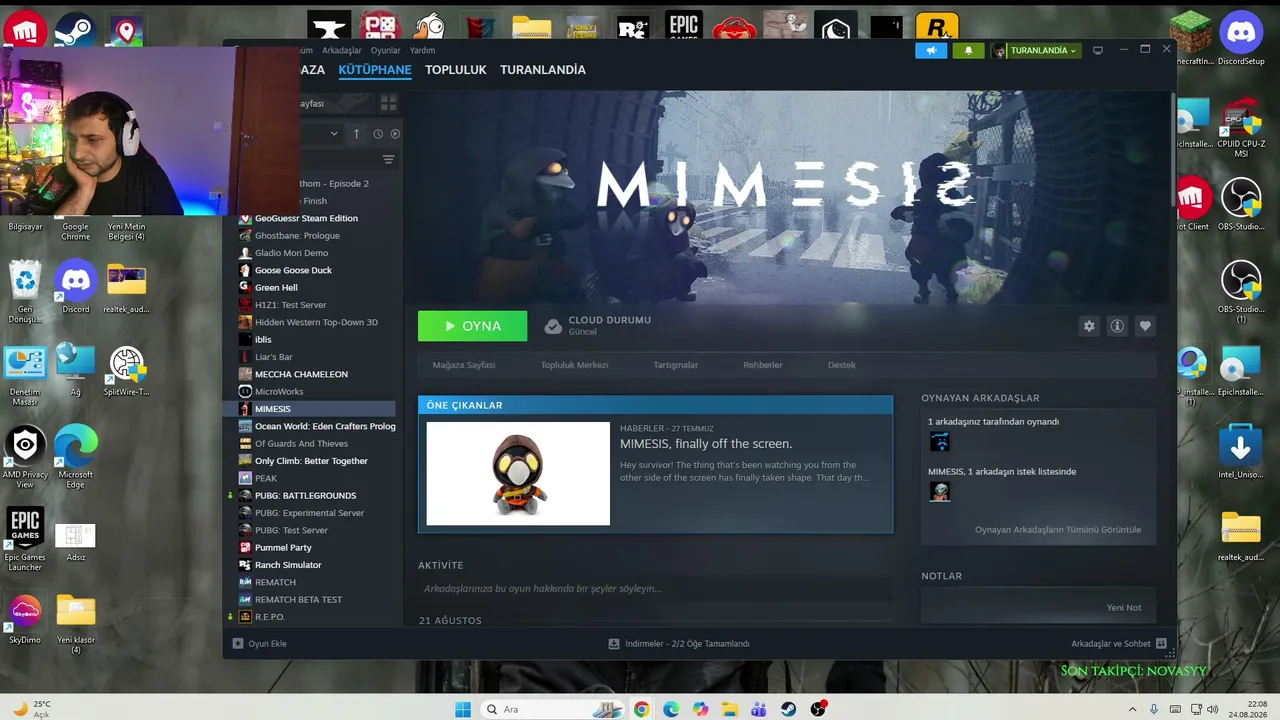This screenshot has width=1280, height=720.
Task: Select PUBG: BATTLEGROUNDS in the library
Action: click(x=305, y=496)
